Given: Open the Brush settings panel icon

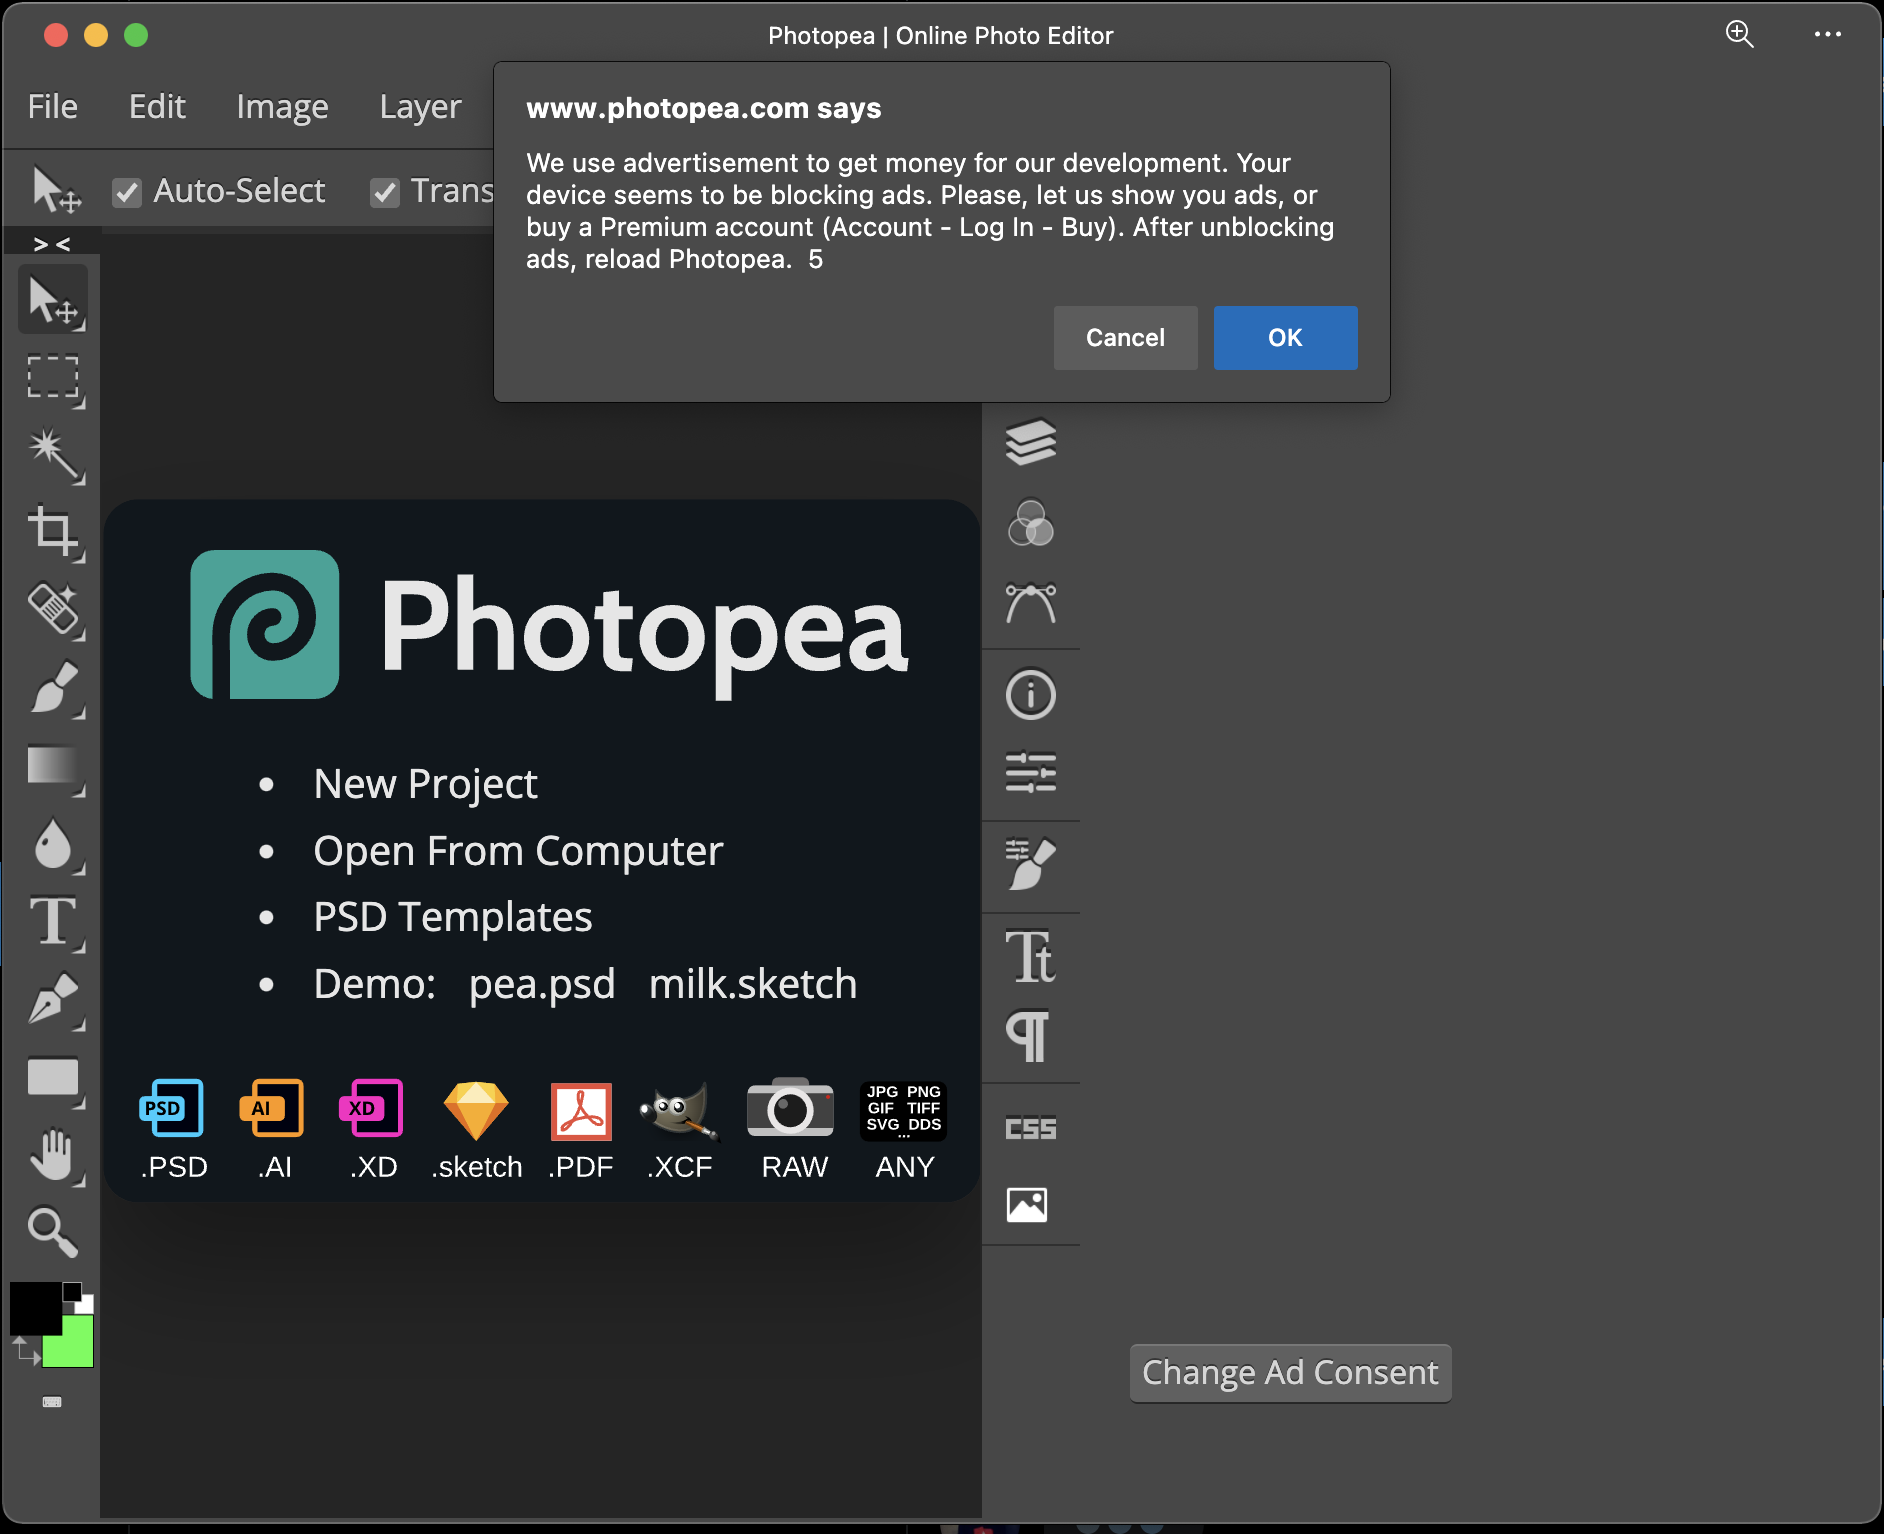Looking at the screenshot, I should (x=1031, y=864).
